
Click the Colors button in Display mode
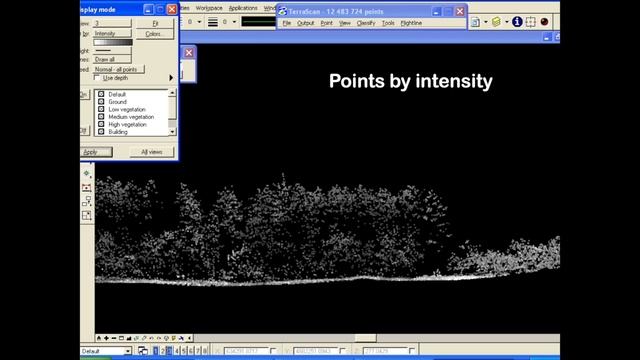[x=155, y=34]
